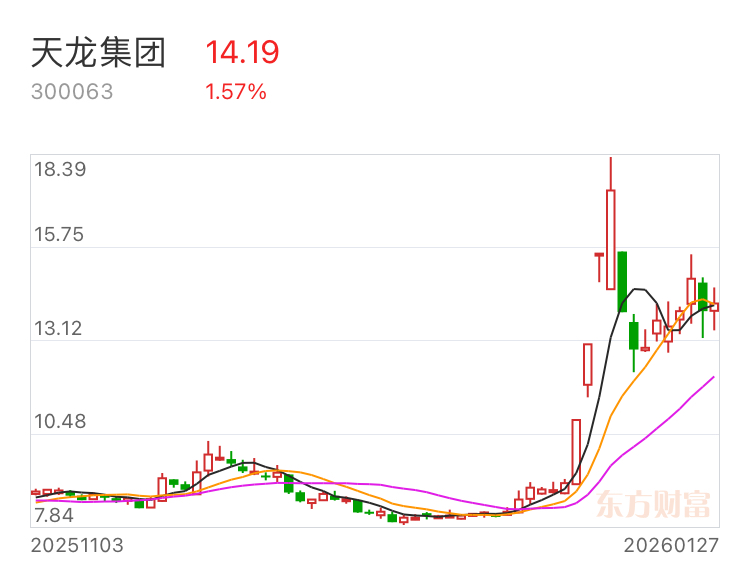Click the 7.84 bottom price axis label
The width and height of the screenshot is (750, 562).
tap(54, 515)
